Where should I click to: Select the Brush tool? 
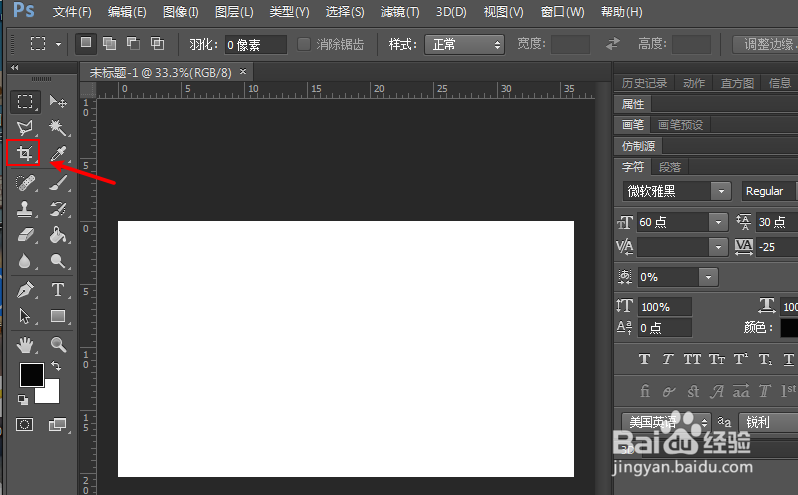click(x=58, y=183)
